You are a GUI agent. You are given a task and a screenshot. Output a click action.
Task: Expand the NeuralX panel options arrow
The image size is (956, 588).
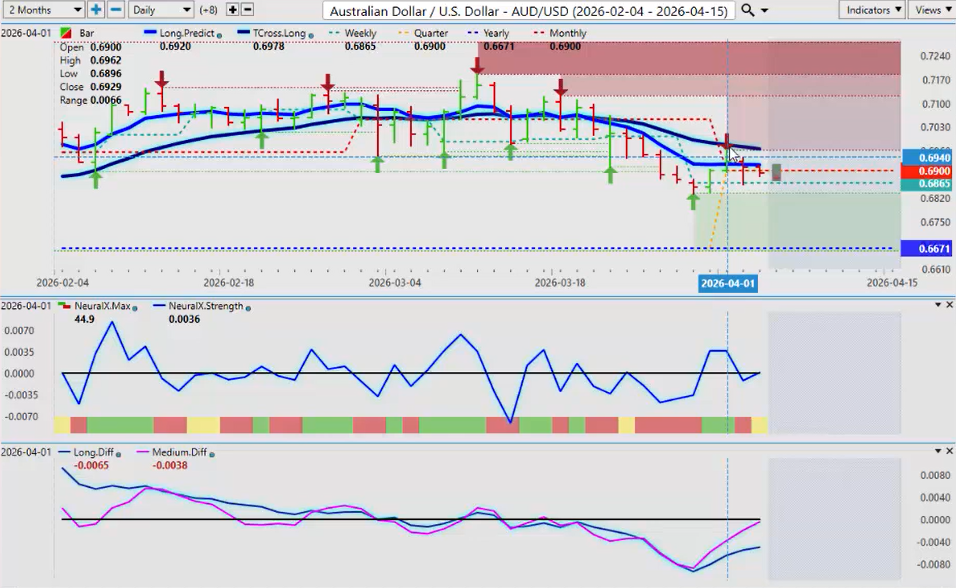tap(937, 304)
